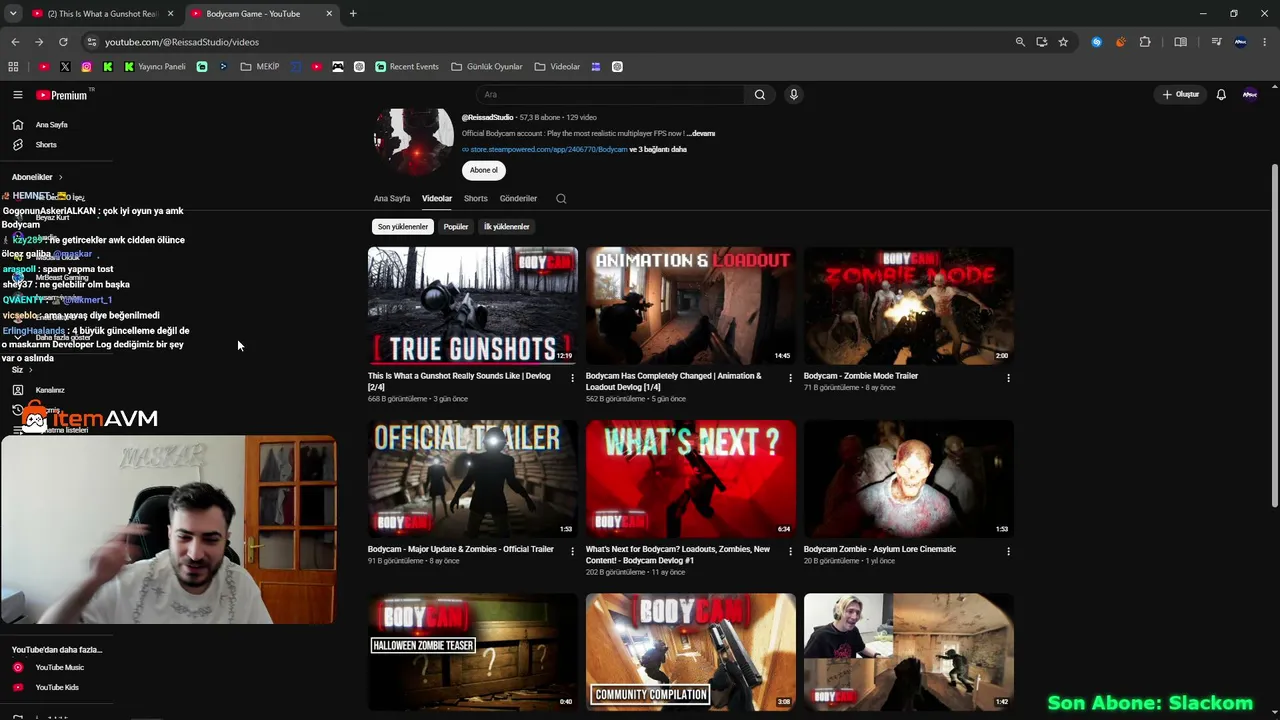The width and height of the screenshot is (1280, 720).
Task: Open the Instagram bookmark
Action: point(87,67)
